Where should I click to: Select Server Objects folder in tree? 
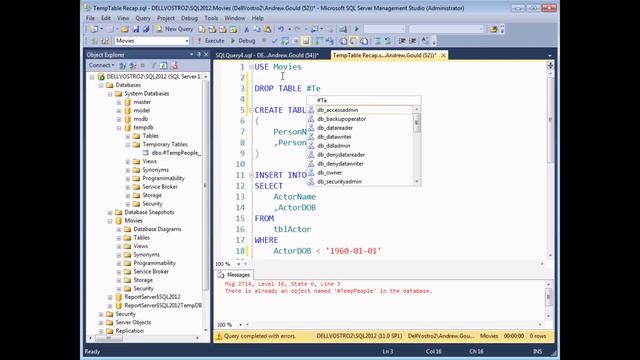[x=133, y=322]
